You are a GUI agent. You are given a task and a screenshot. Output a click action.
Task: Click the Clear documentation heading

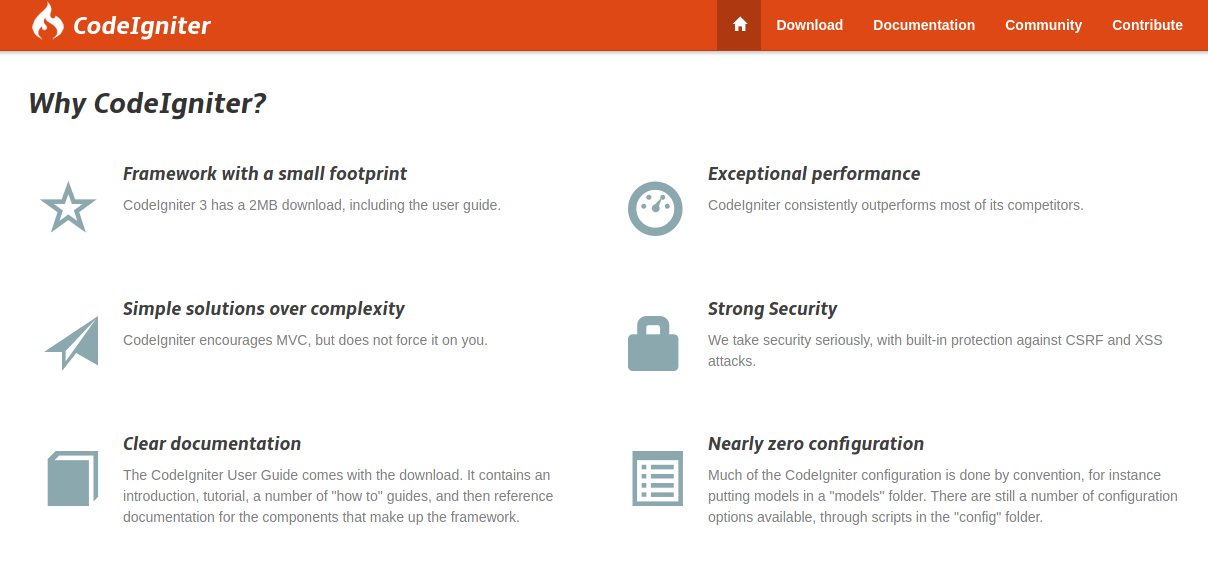point(212,444)
